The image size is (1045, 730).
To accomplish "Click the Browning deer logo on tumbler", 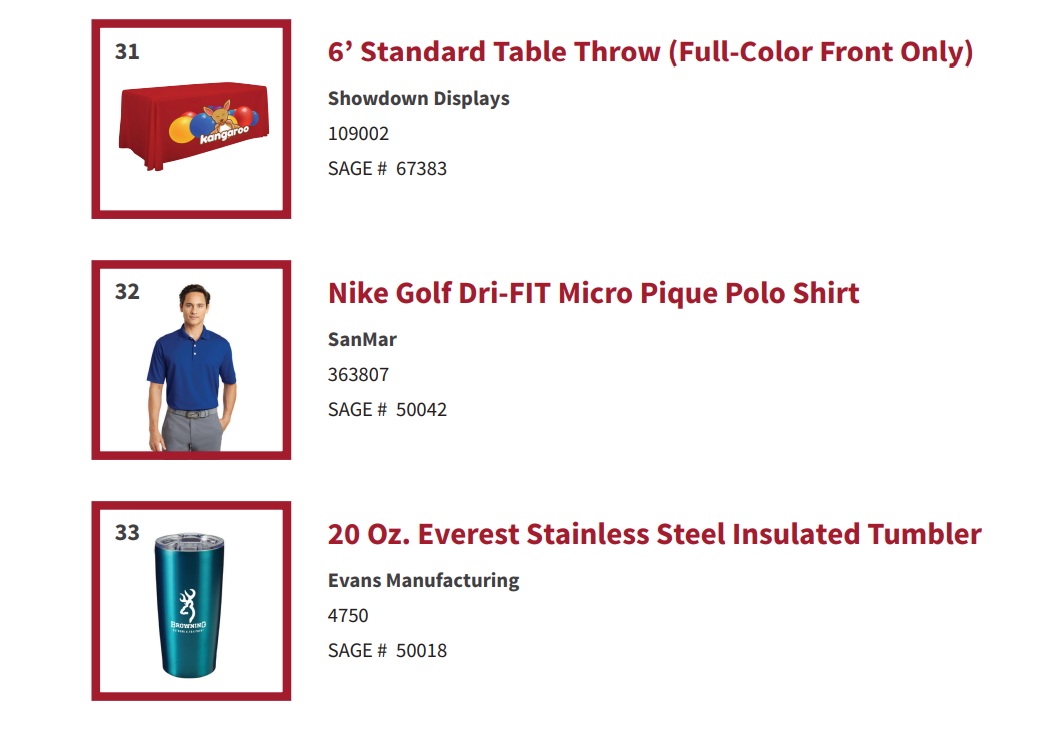I will [x=188, y=610].
